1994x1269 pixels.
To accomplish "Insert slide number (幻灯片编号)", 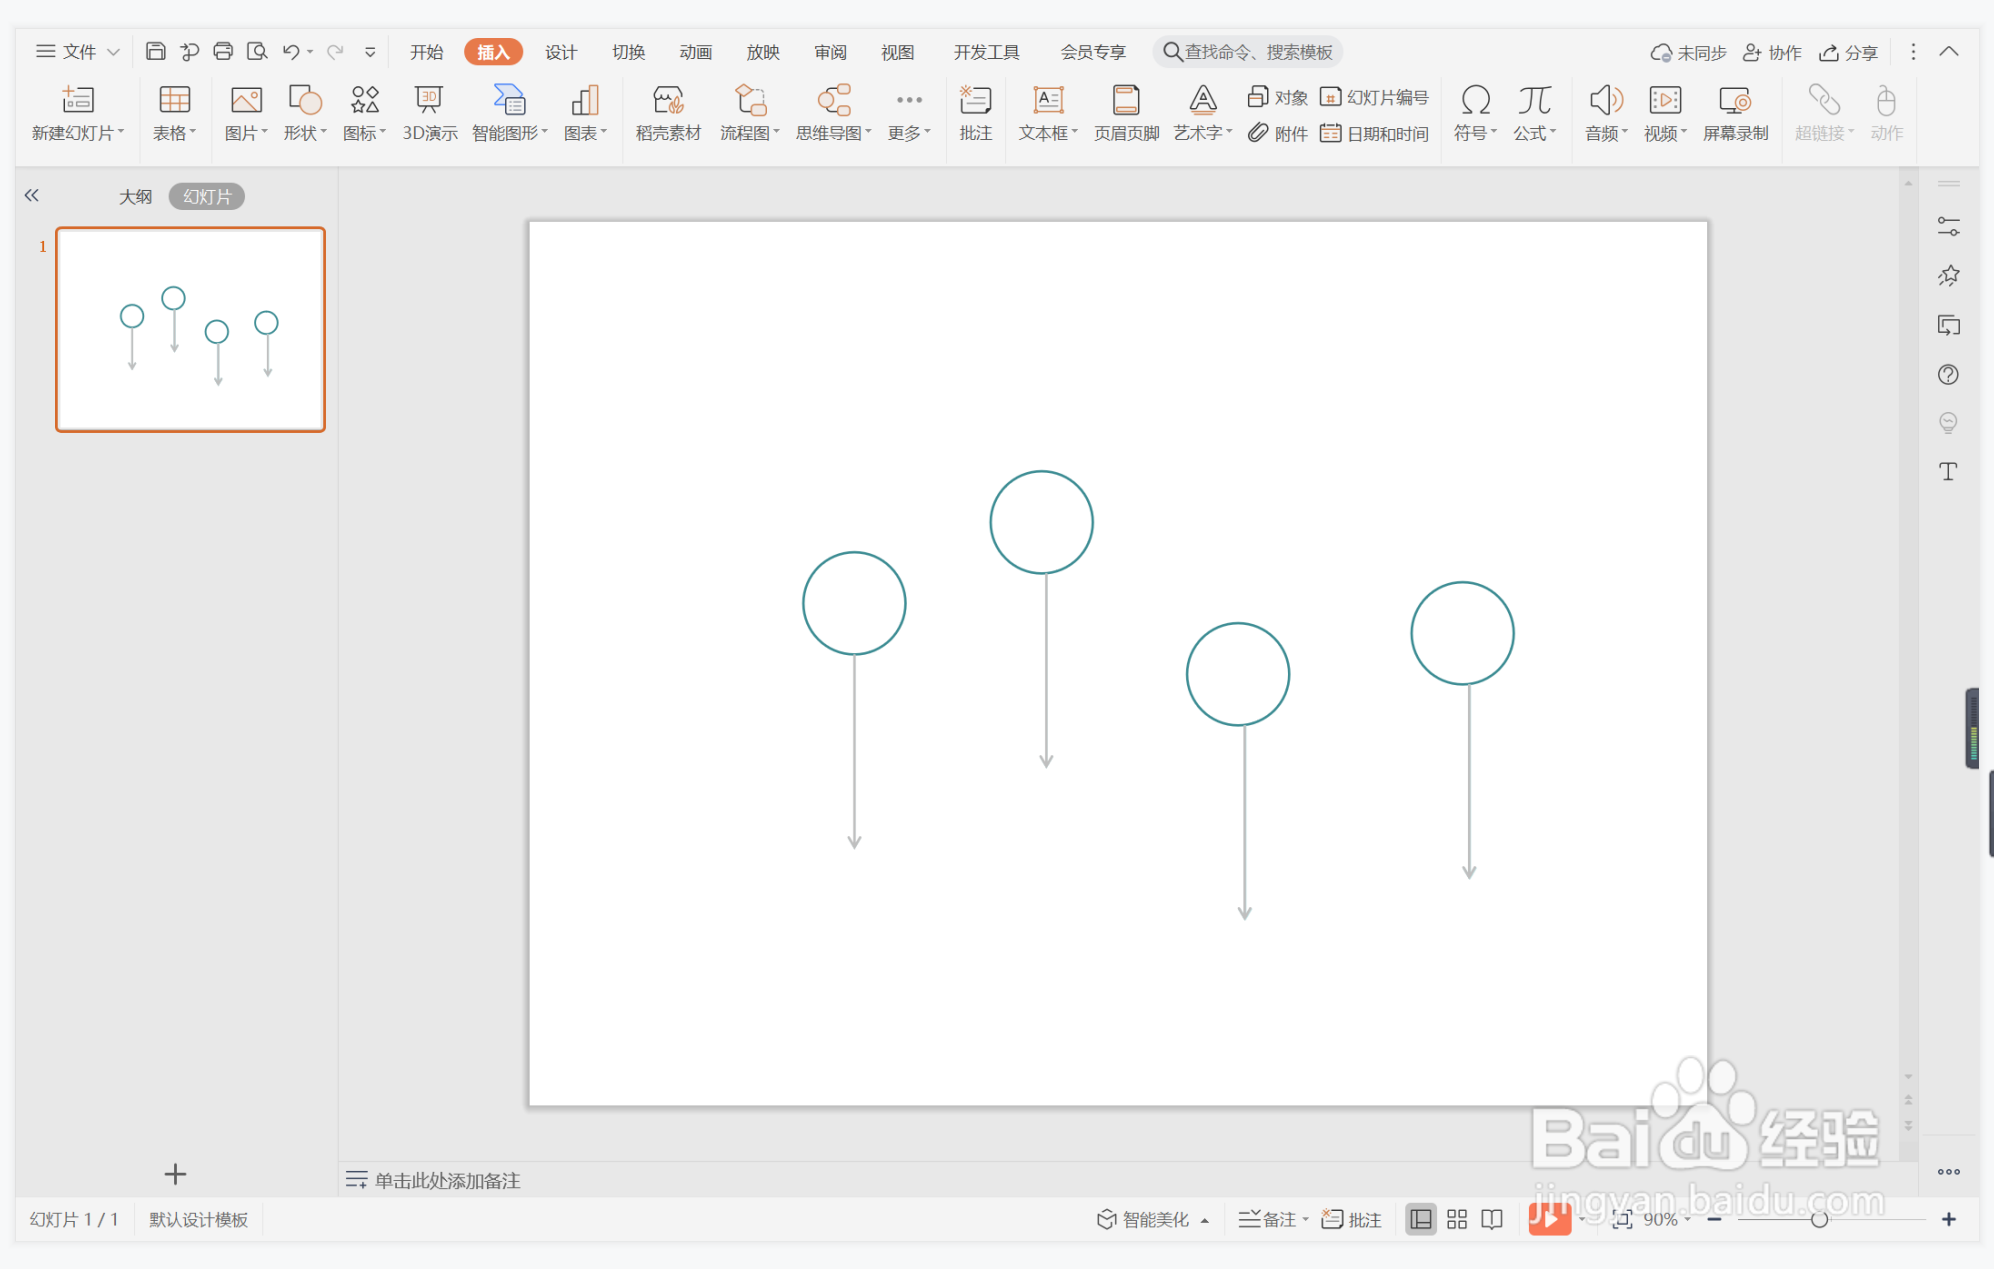I will click(1374, 97).
